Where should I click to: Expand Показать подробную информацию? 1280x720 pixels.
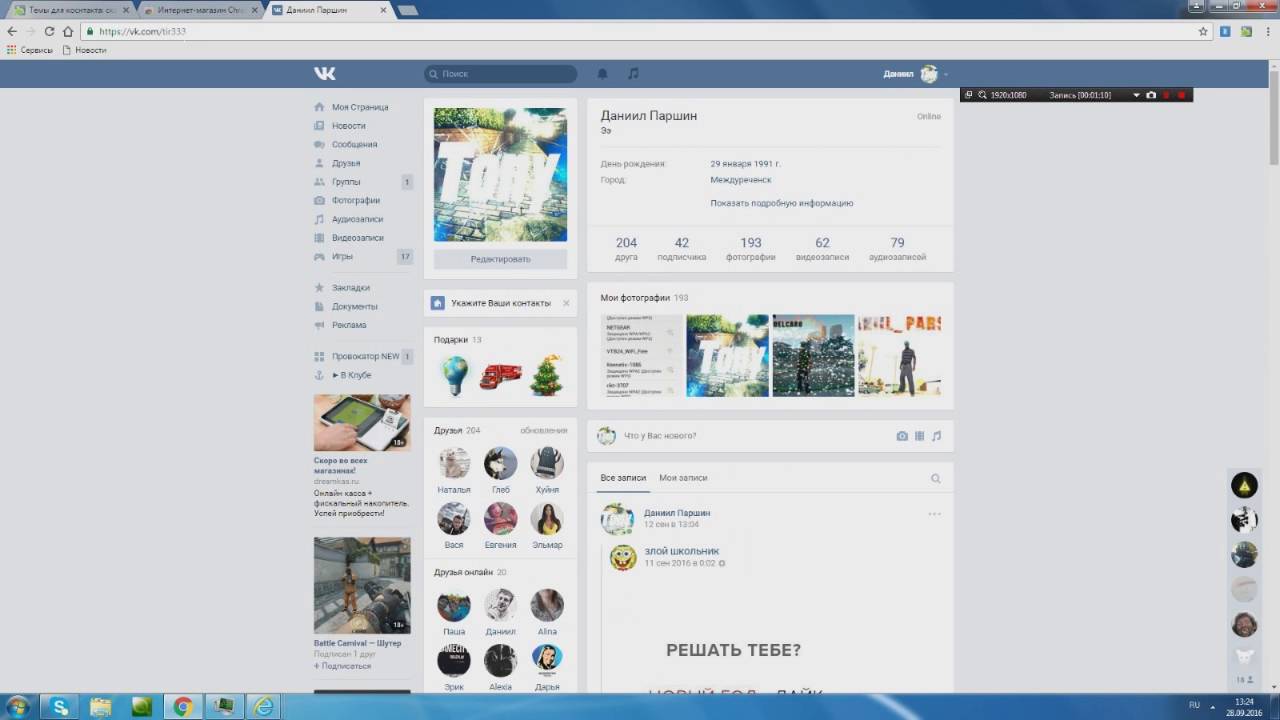tap(781, 203)
